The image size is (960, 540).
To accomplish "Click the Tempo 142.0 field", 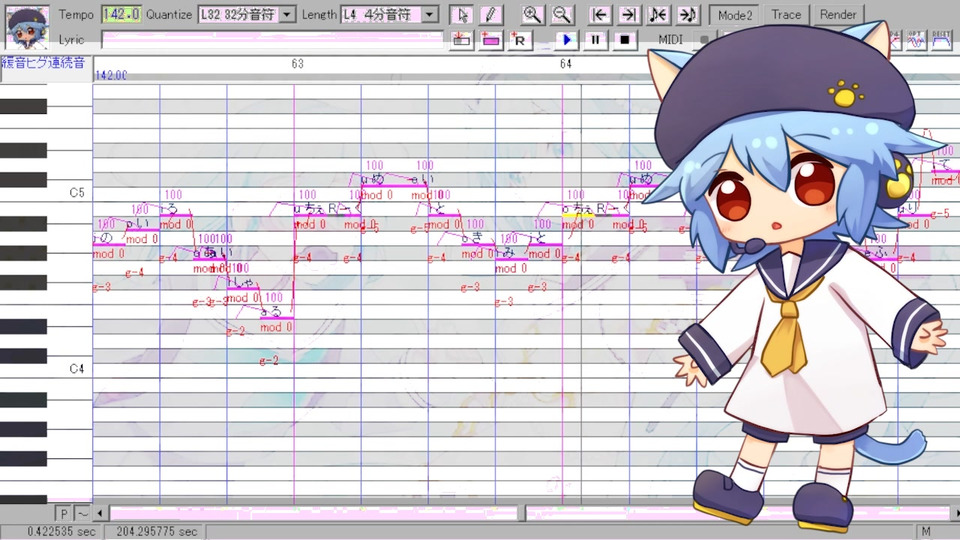I will point(121,15).
